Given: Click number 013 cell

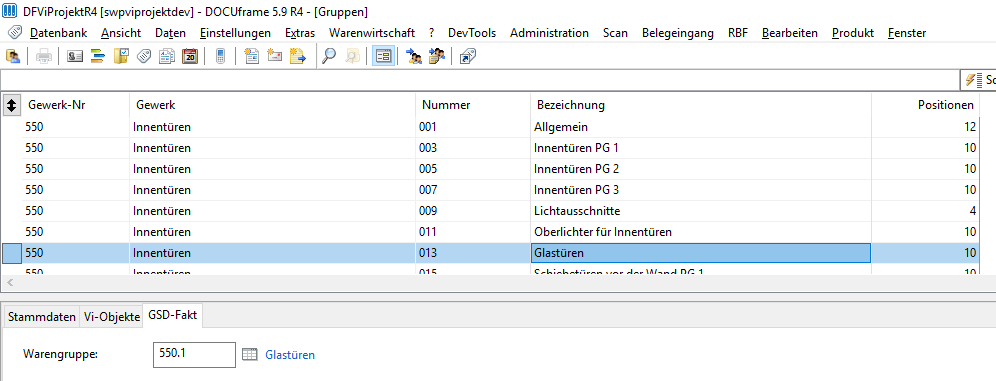Looking at the screenshot, I should pyautogui.click(x=473, y=253).
